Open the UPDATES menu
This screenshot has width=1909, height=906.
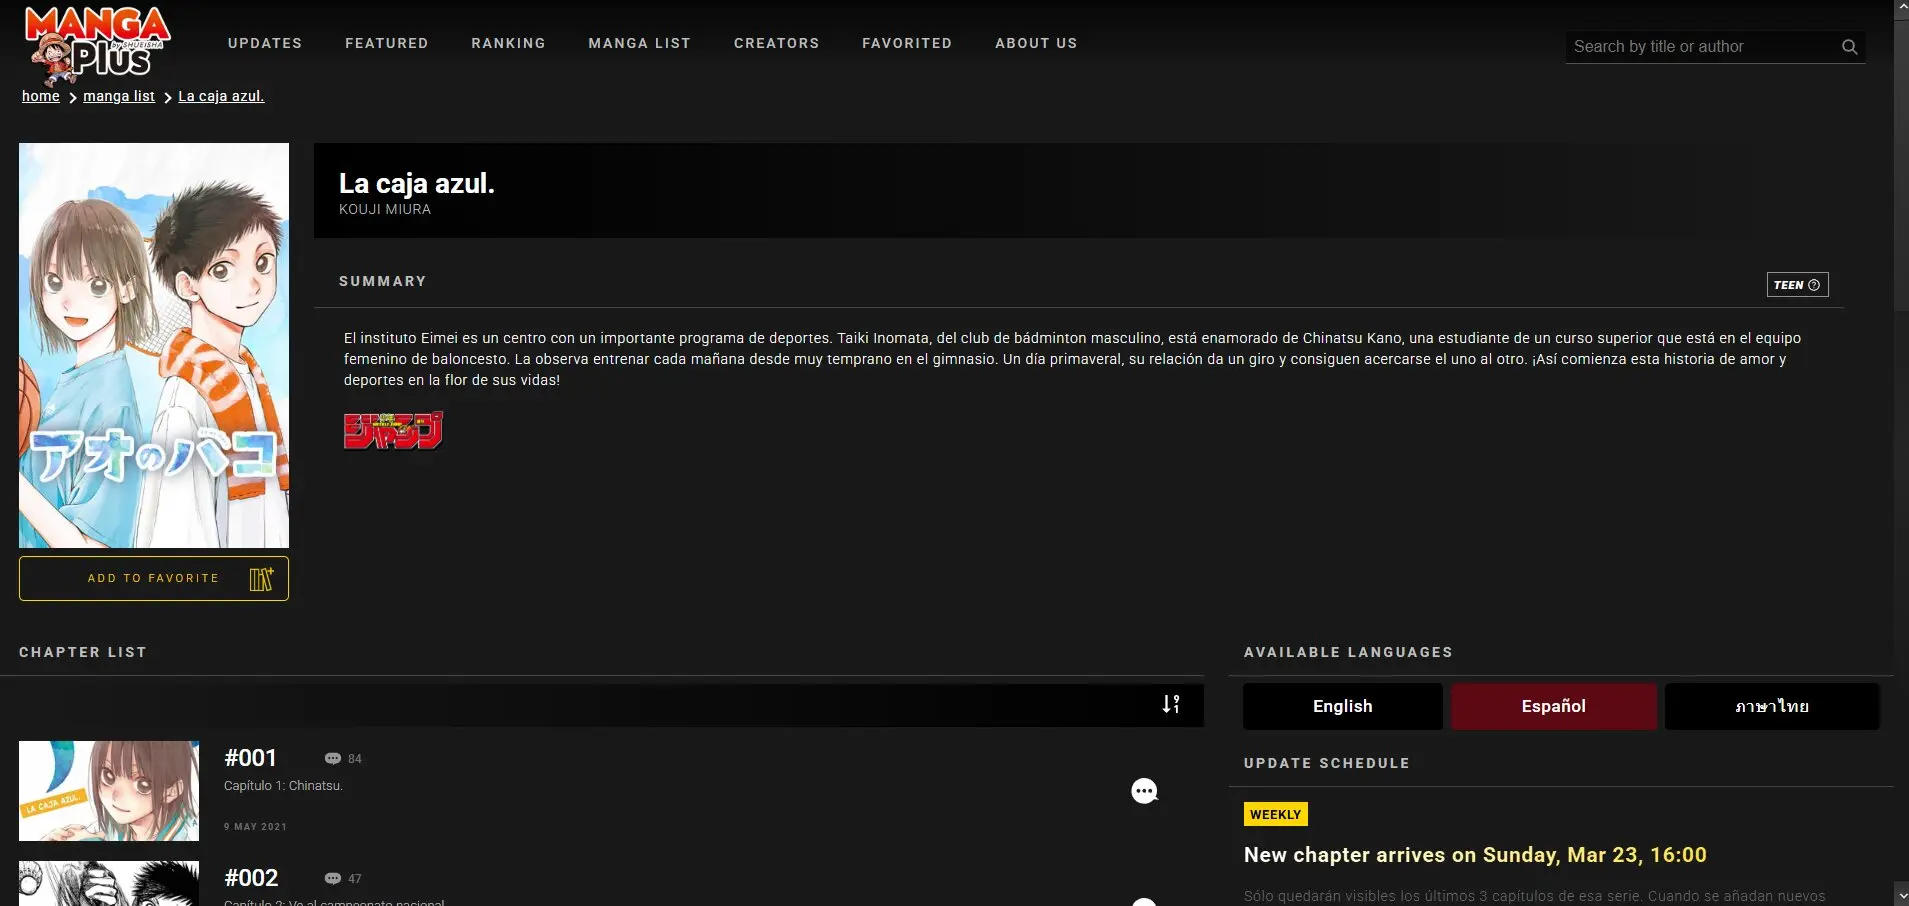click(x=265, y=43)
